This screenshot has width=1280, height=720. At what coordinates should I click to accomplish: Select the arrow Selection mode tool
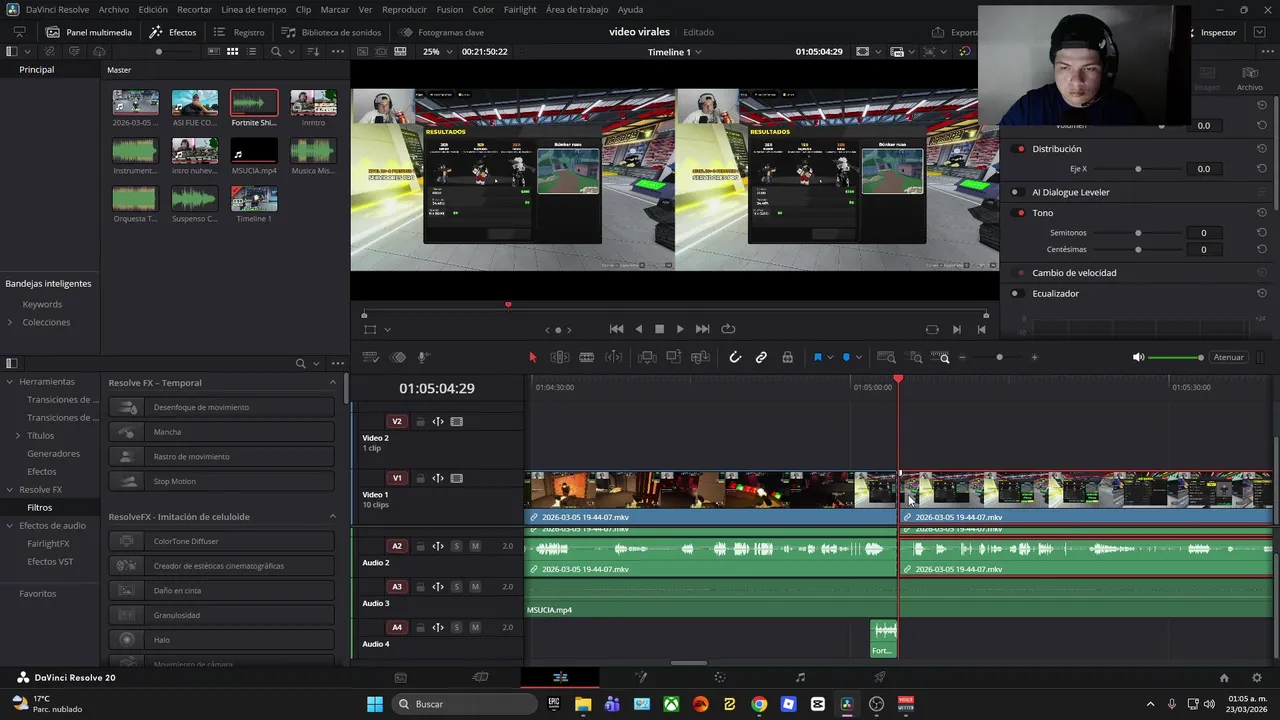(532, 357)
